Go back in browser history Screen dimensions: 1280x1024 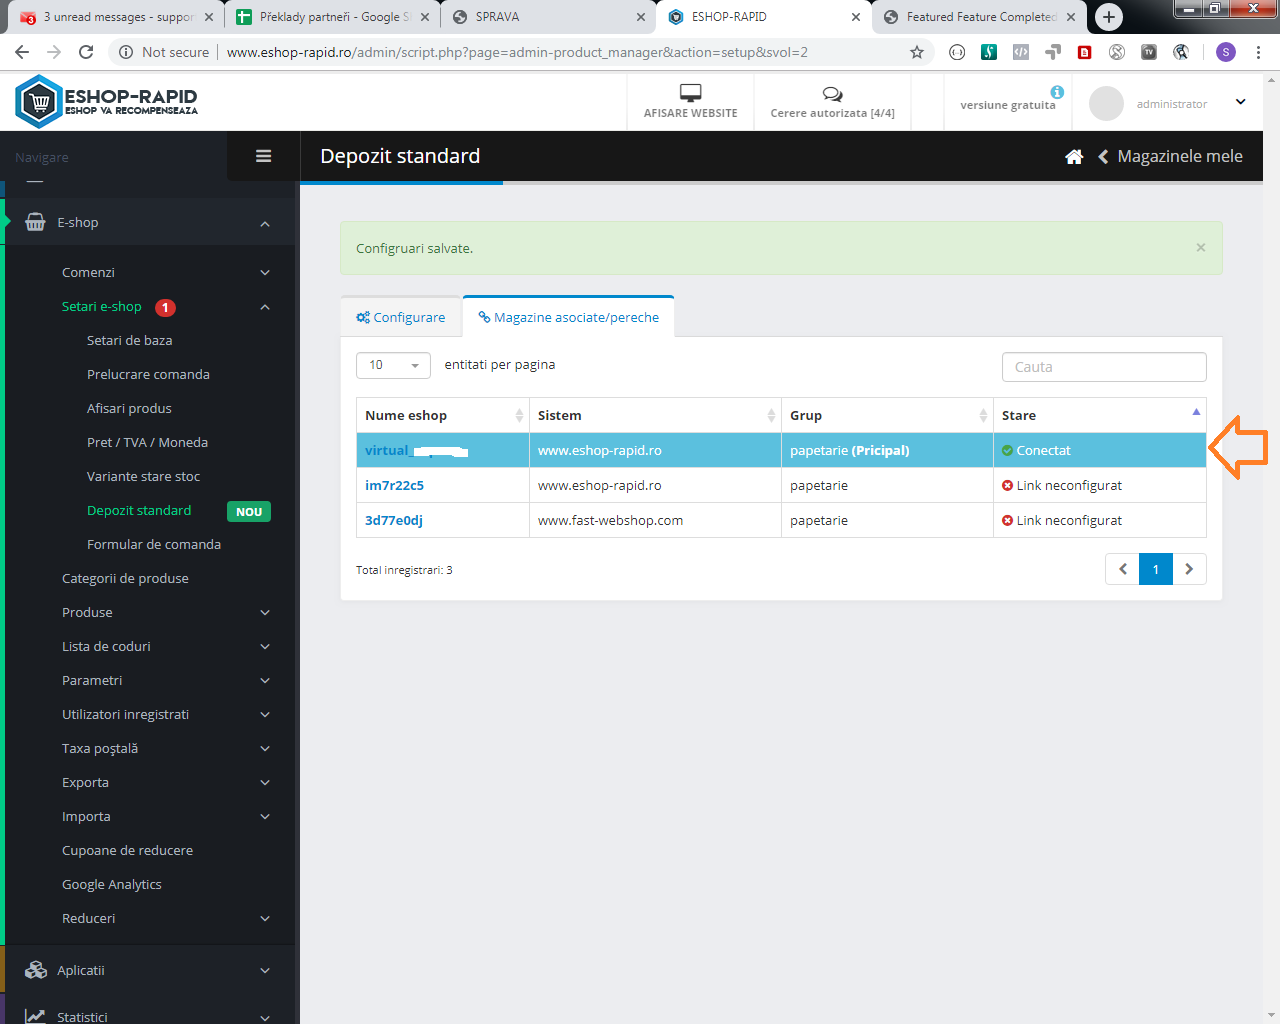click(22, 52)
